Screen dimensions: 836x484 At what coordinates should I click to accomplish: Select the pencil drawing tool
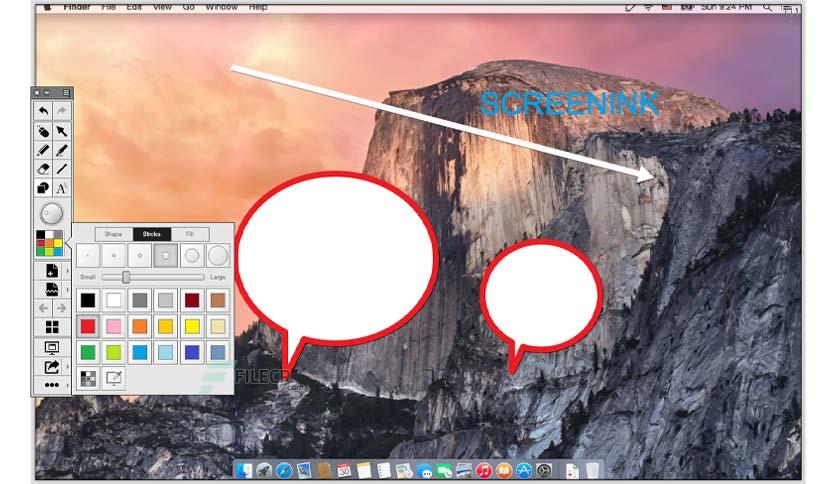pos(43,150)
